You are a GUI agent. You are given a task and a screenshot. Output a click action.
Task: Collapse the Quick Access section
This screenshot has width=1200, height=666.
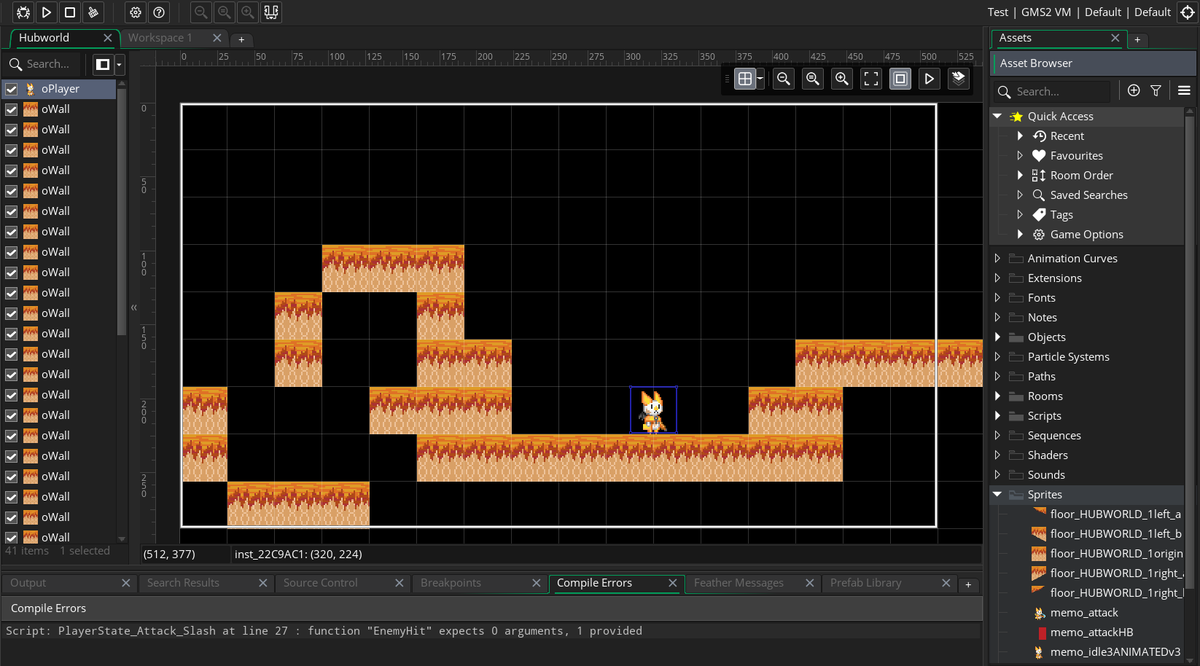pyautogui.click(x=998, y=116)
